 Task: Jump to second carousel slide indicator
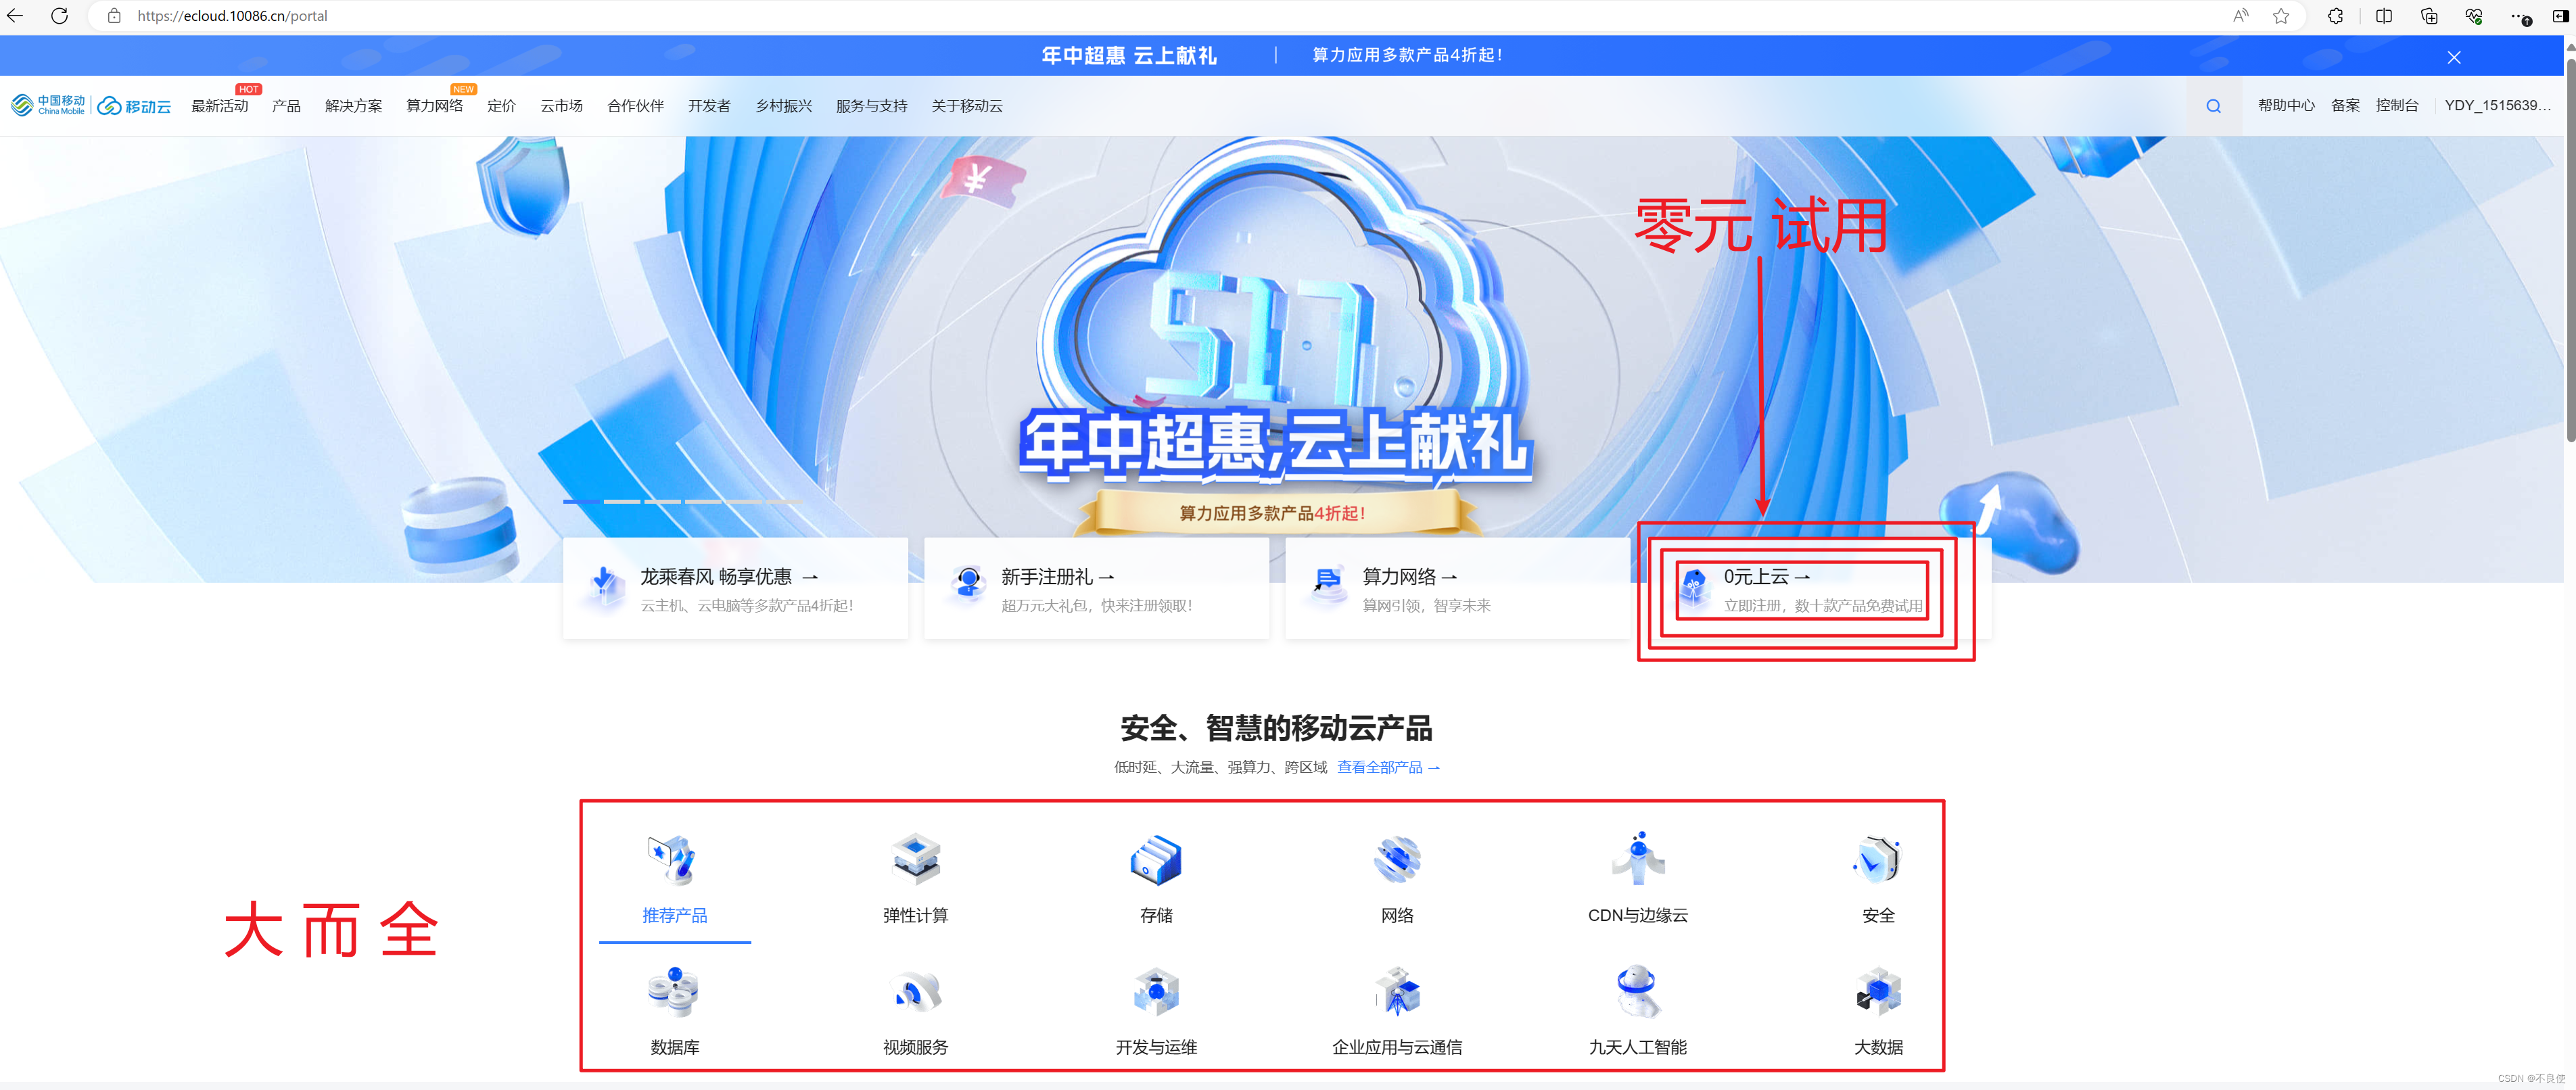click(x=622, y=501)
